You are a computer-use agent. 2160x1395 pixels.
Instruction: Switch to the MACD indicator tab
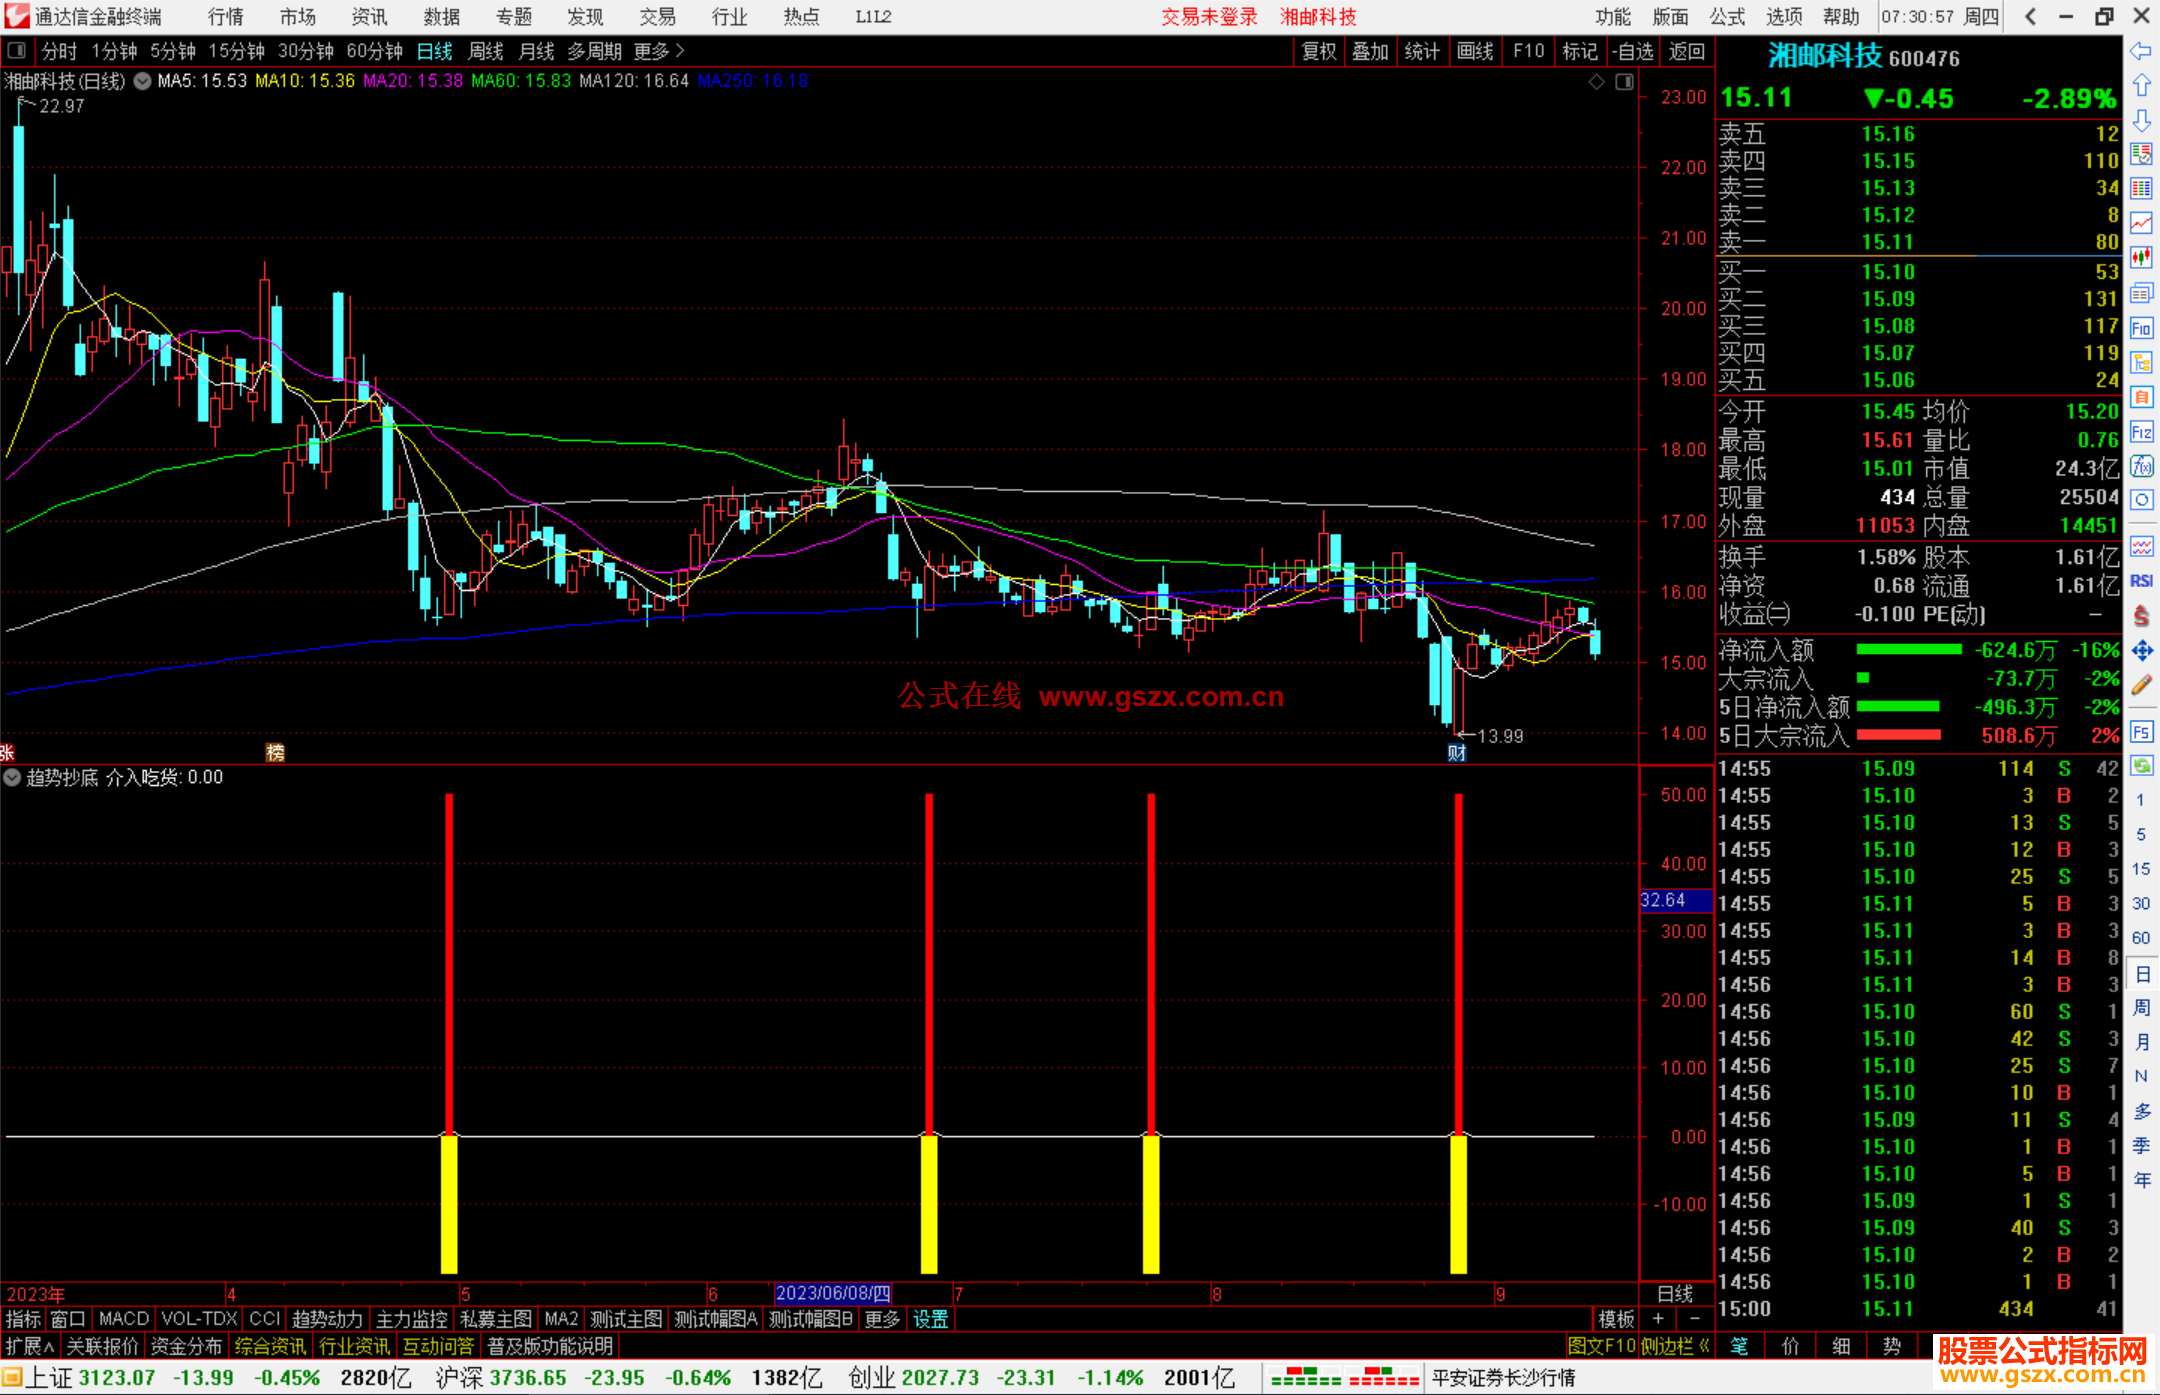point(124,1319)
